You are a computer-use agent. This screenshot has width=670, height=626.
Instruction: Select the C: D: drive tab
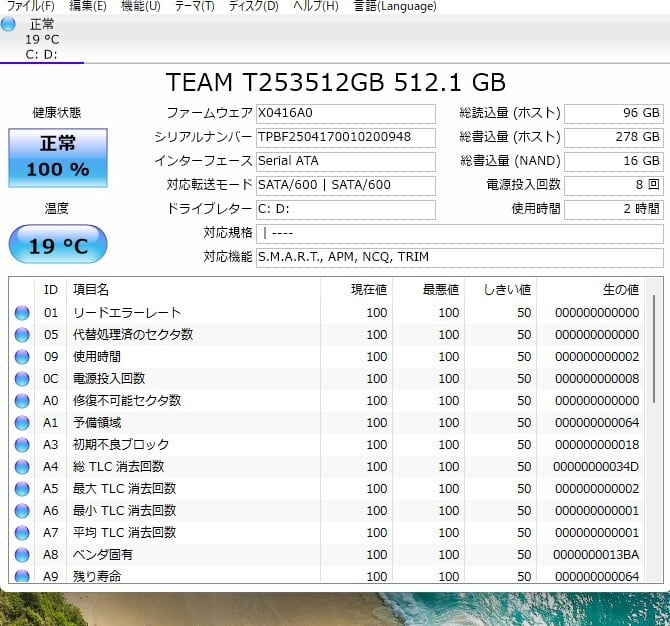(x=42, y=54)
